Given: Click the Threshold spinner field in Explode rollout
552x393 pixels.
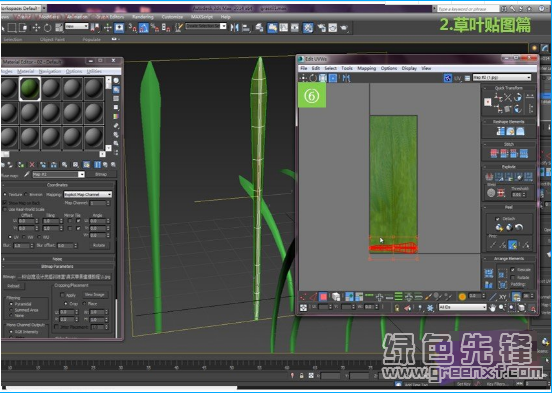Looking at the screenshot, I should 516,194.
